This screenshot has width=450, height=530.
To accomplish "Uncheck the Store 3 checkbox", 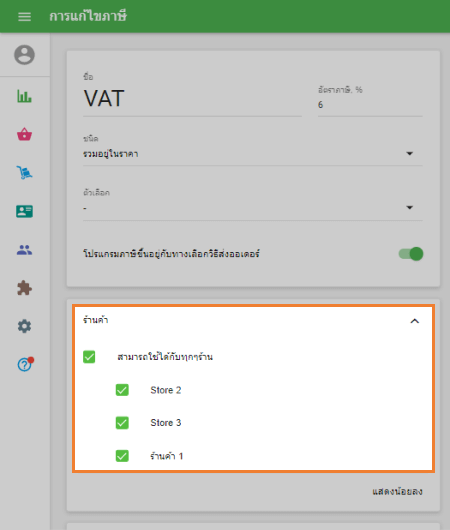I will 122,423.
